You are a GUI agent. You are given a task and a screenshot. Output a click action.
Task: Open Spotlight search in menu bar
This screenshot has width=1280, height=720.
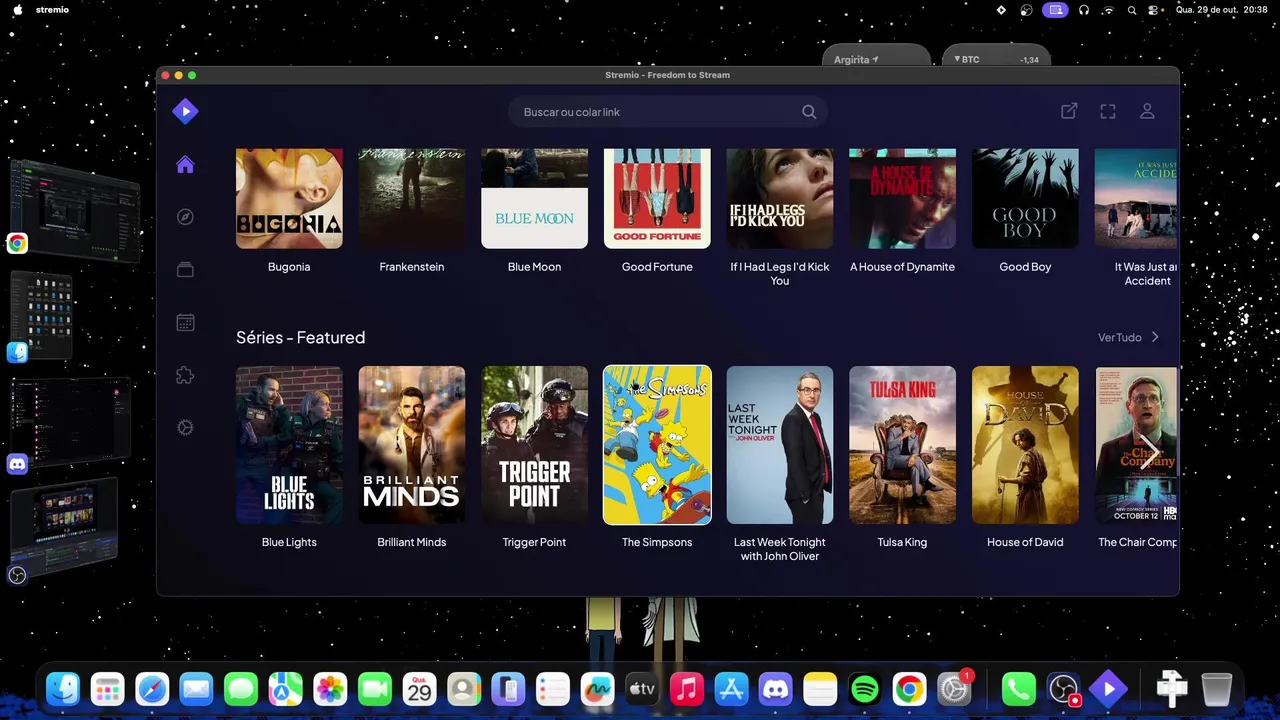click(1132, 10)
